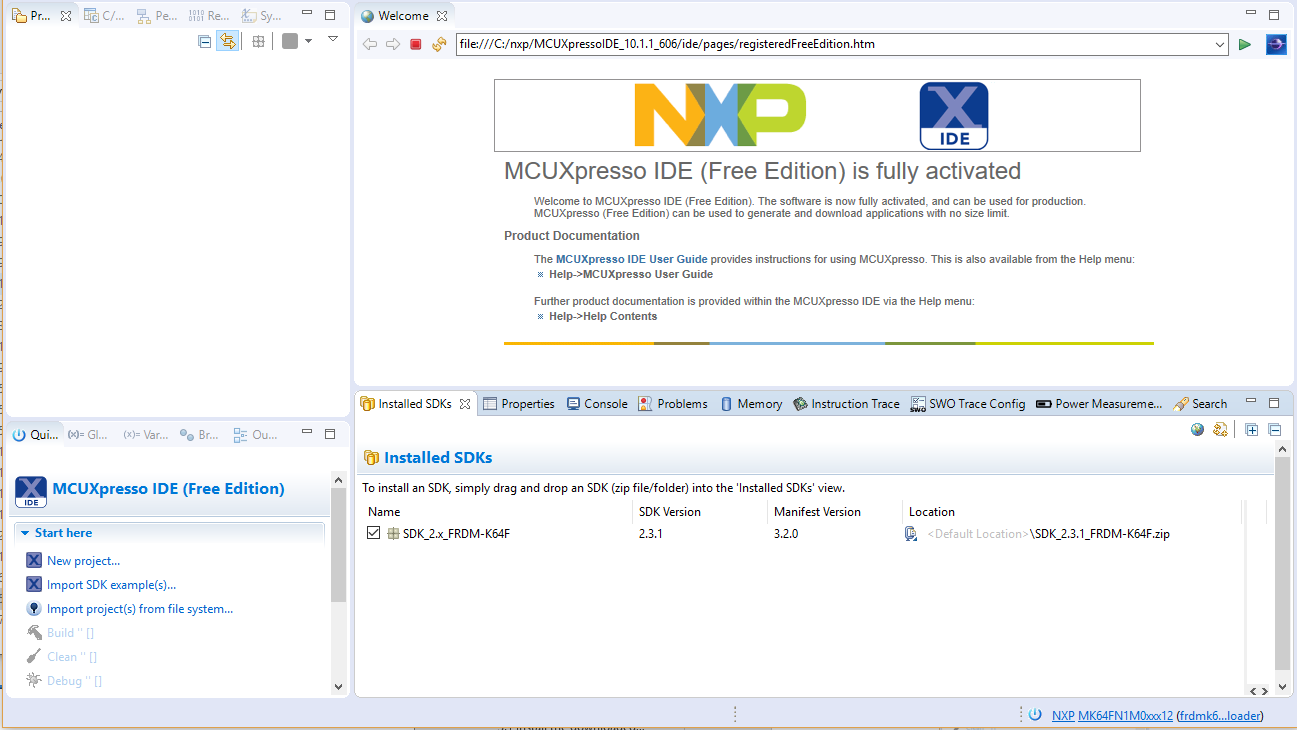The image size is (1297, 730).
Task: Toggle Link with Editor in Project Explorer
Action: 228,41
